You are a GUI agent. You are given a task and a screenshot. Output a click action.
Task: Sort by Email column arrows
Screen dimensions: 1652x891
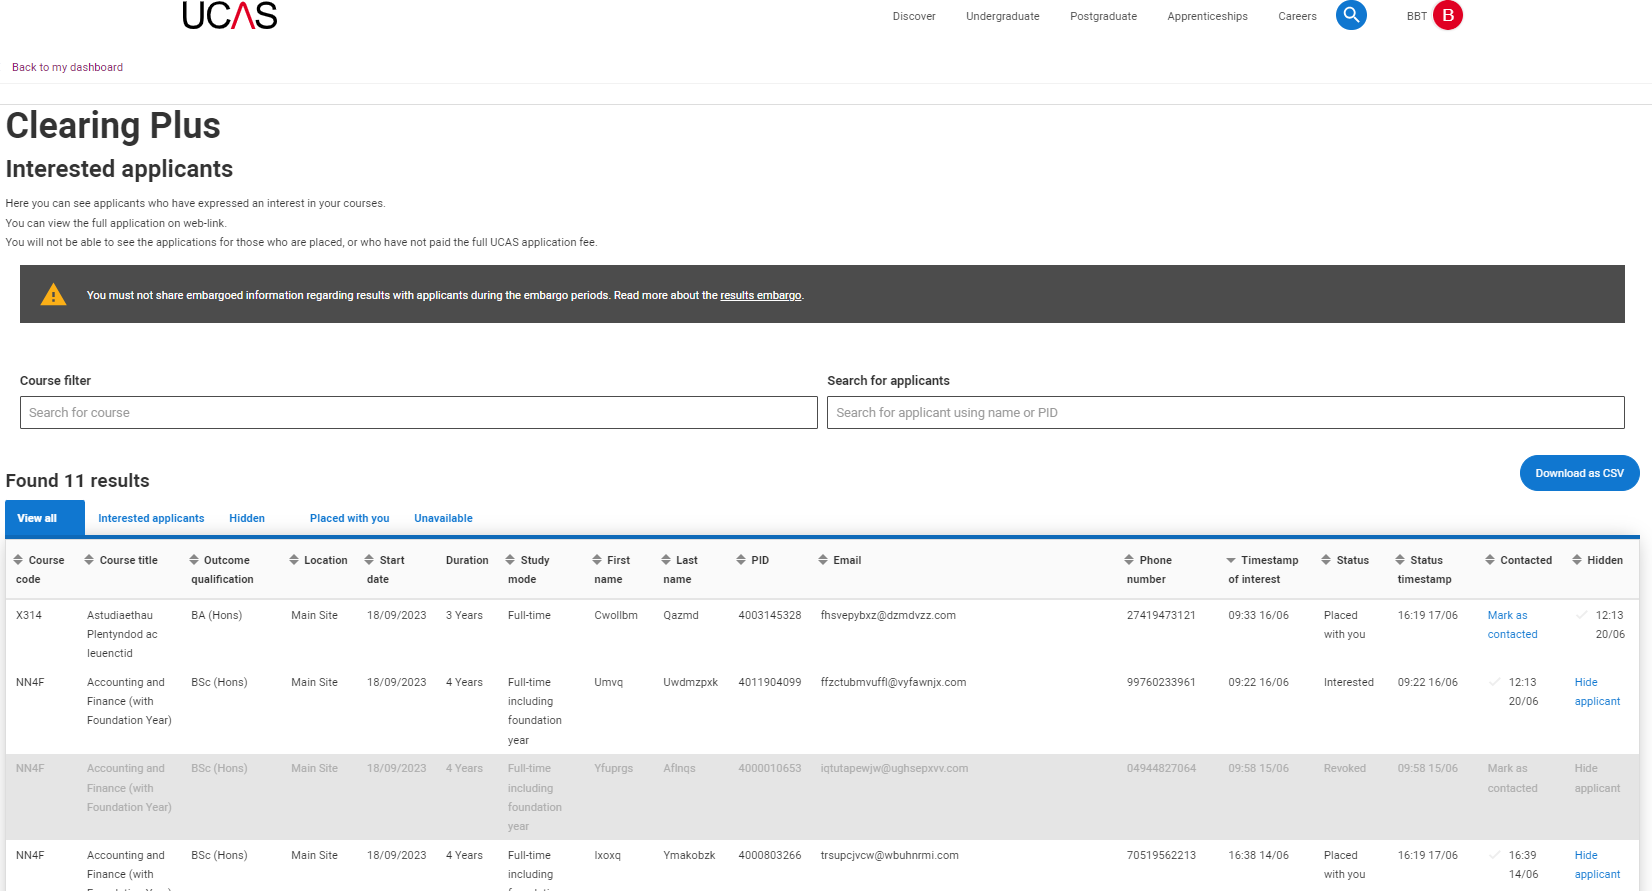coord(823,560)
